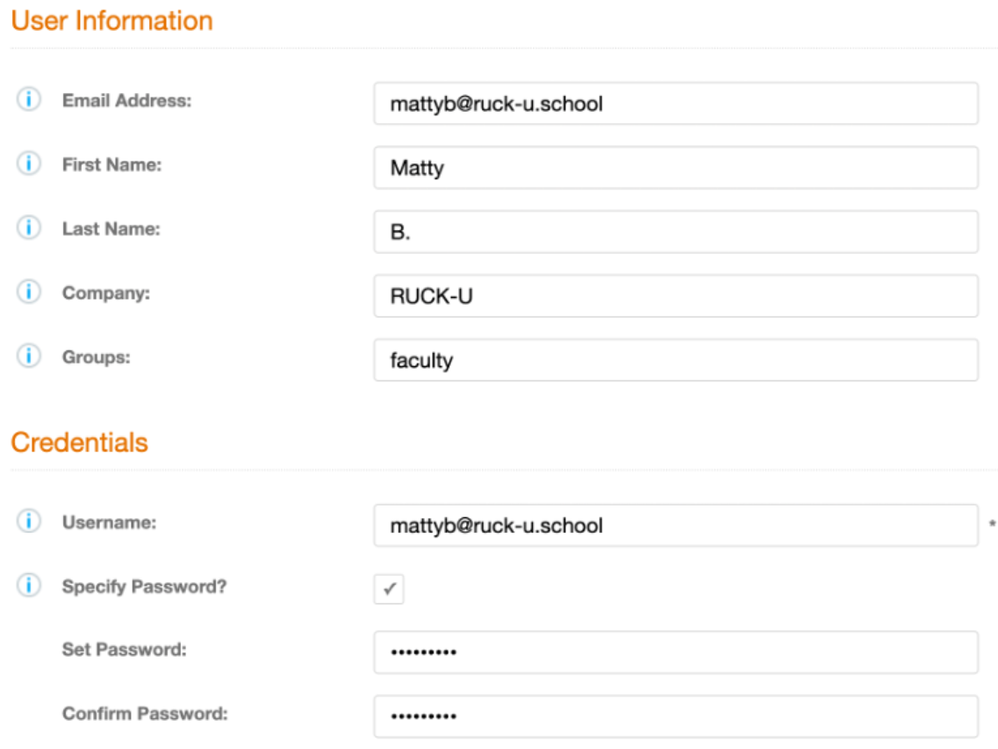Click info icon beside First Name
Image resolution: width=998 pixels, height=749 pixels.
pos(29,164)
